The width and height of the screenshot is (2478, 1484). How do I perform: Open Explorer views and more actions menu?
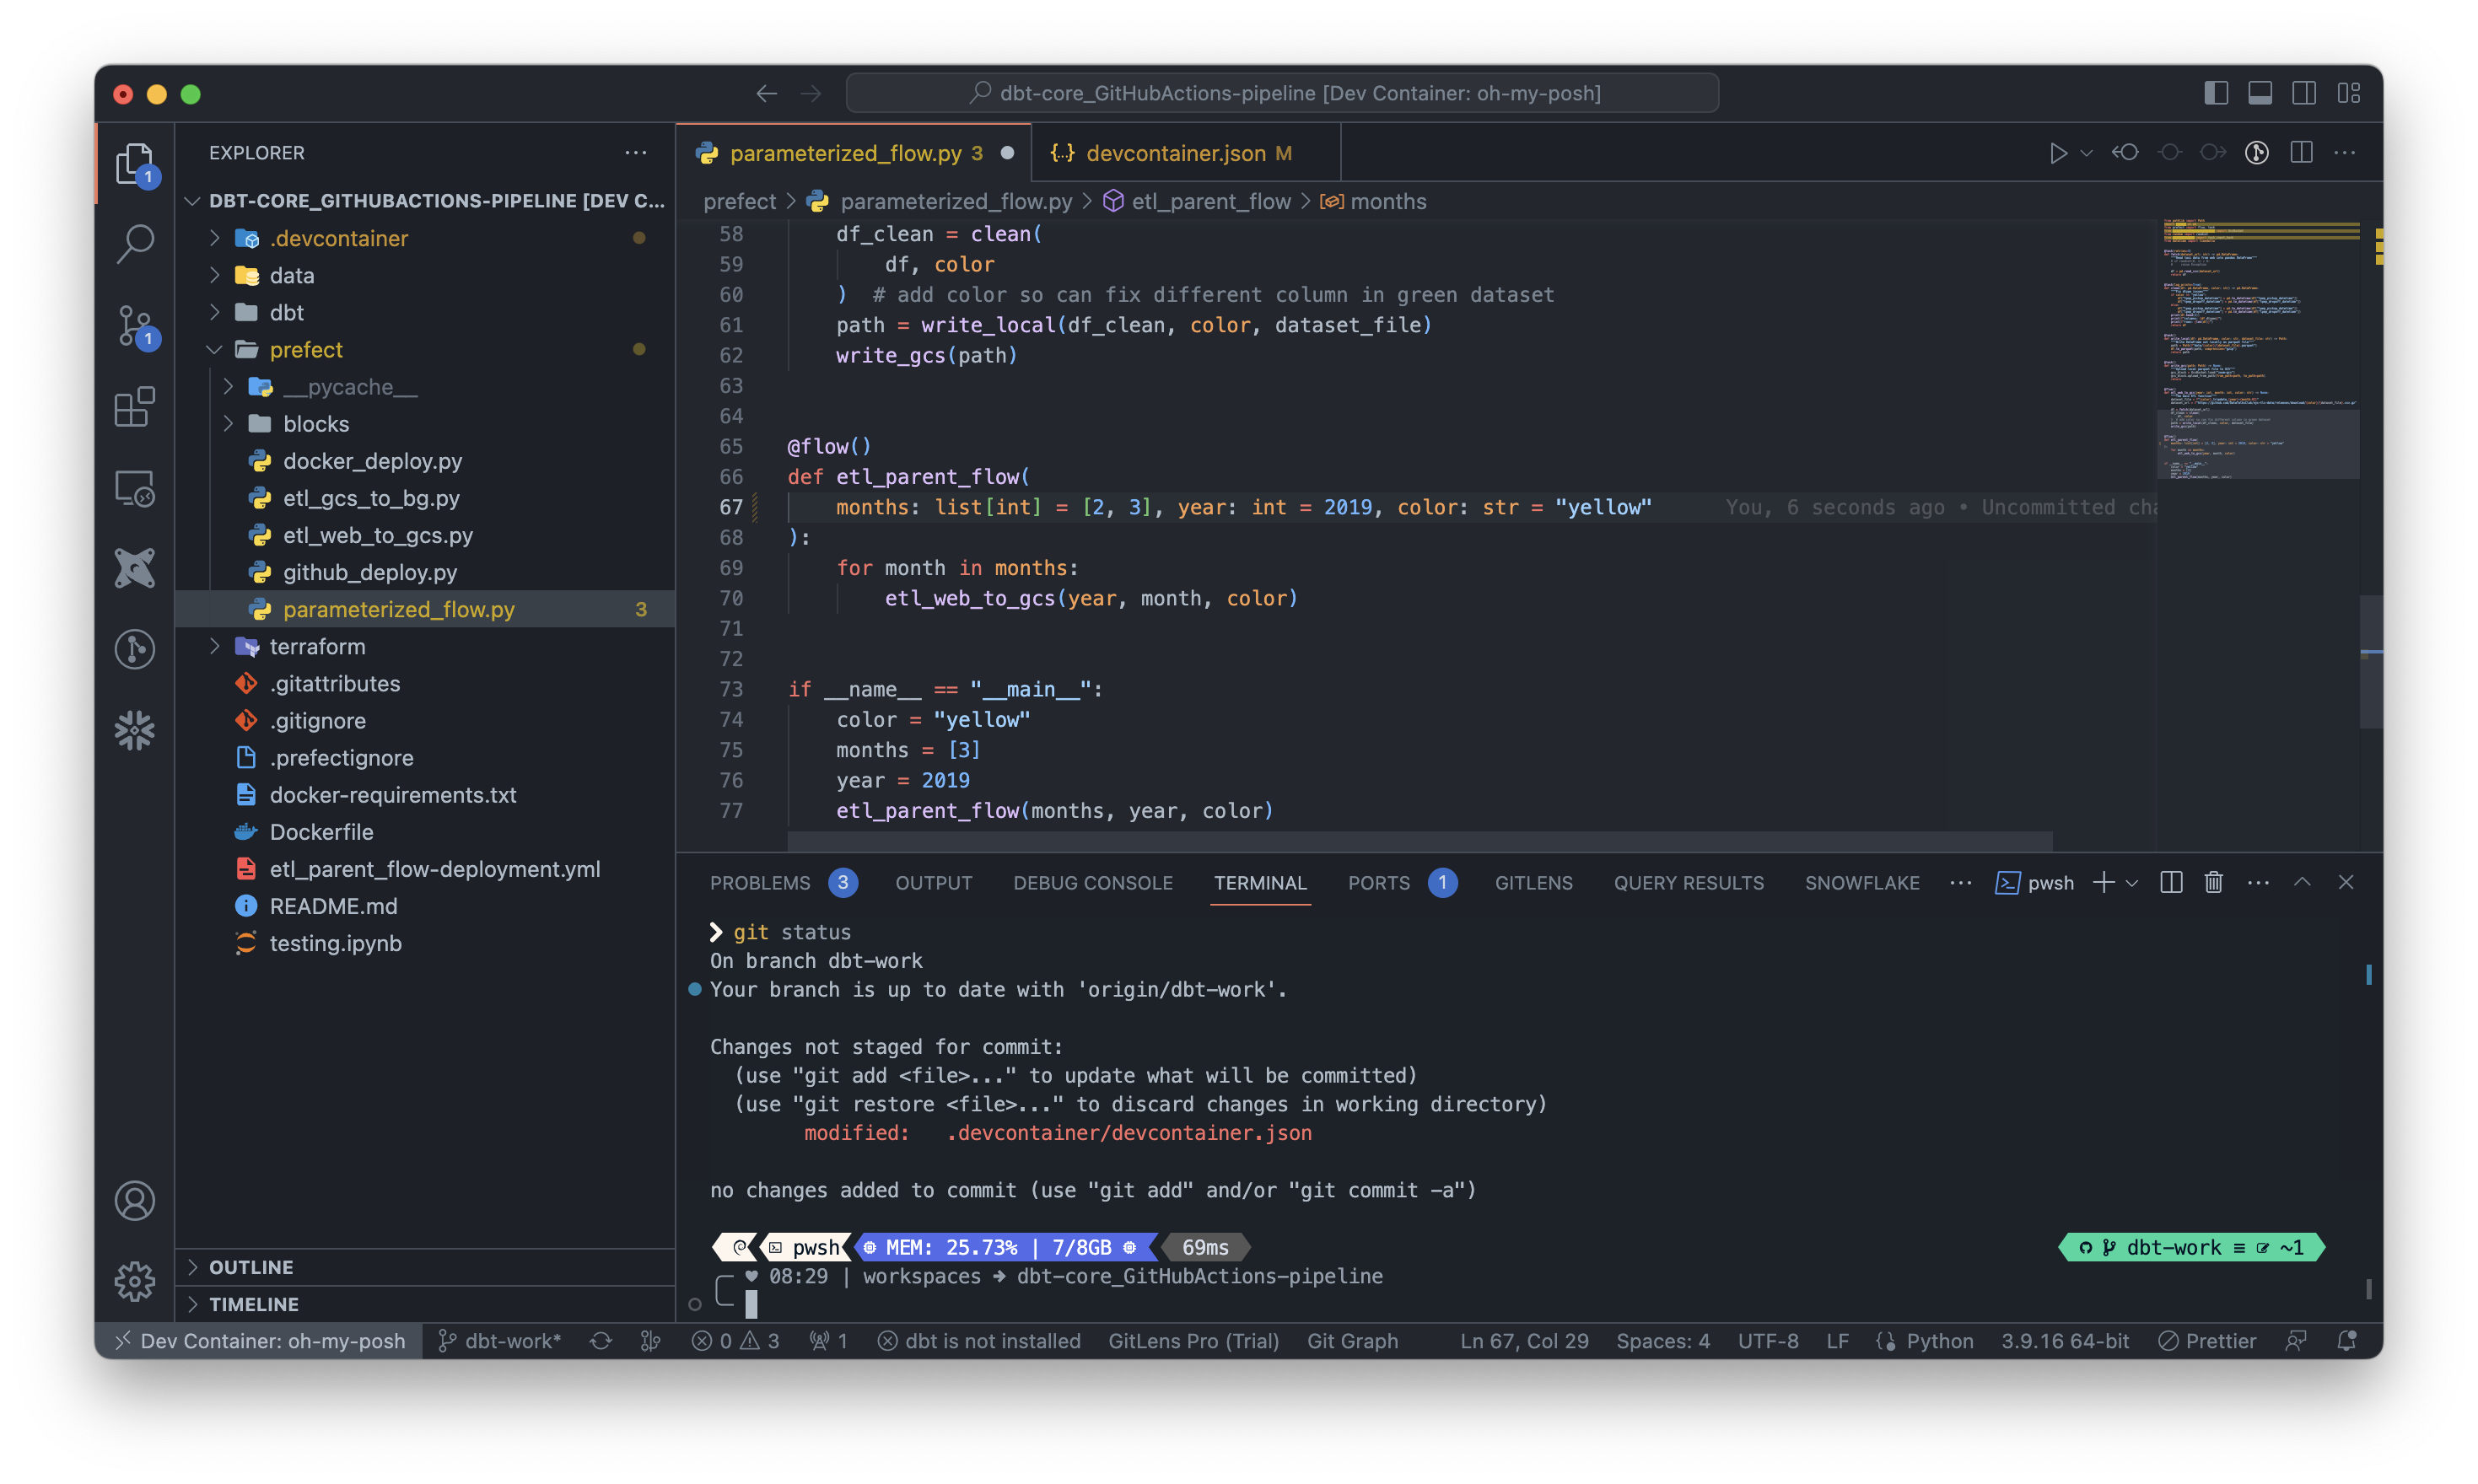click(635, 153)
